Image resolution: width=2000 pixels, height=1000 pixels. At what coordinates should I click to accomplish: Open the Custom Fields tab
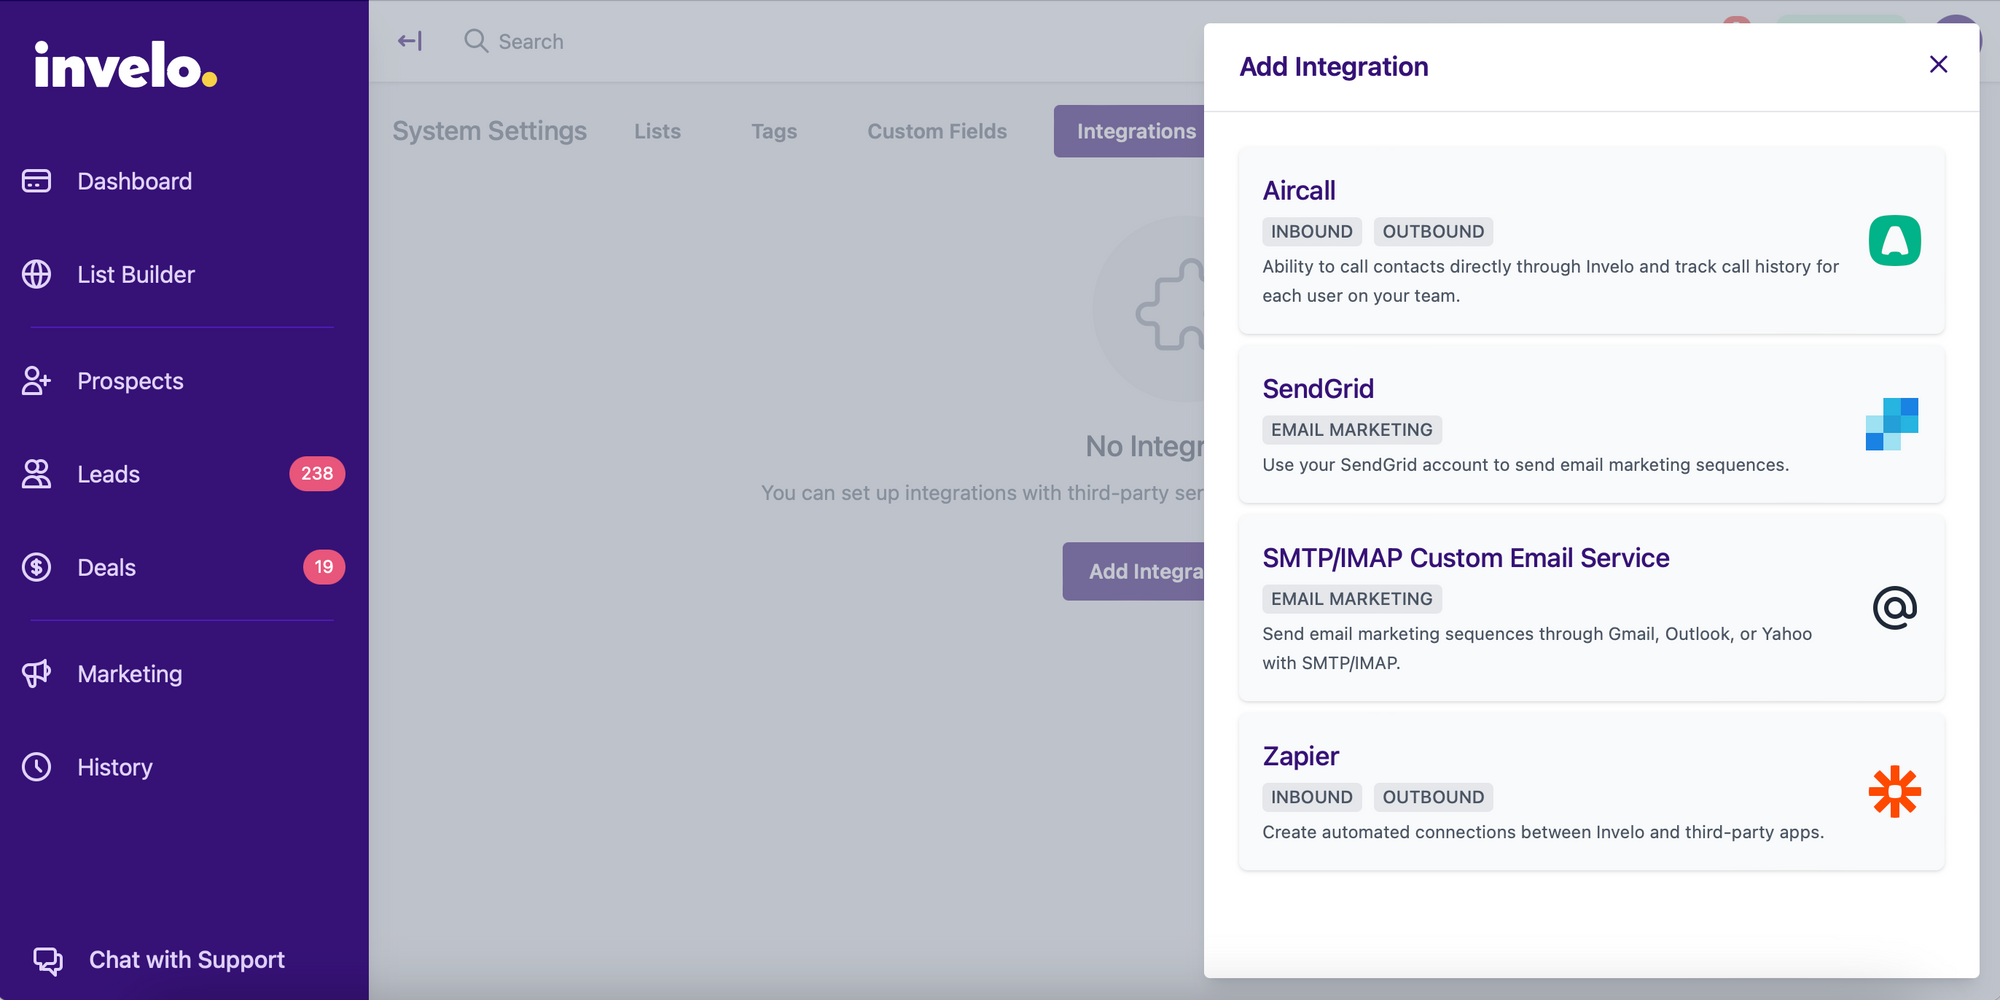click(x=937, y=131)
